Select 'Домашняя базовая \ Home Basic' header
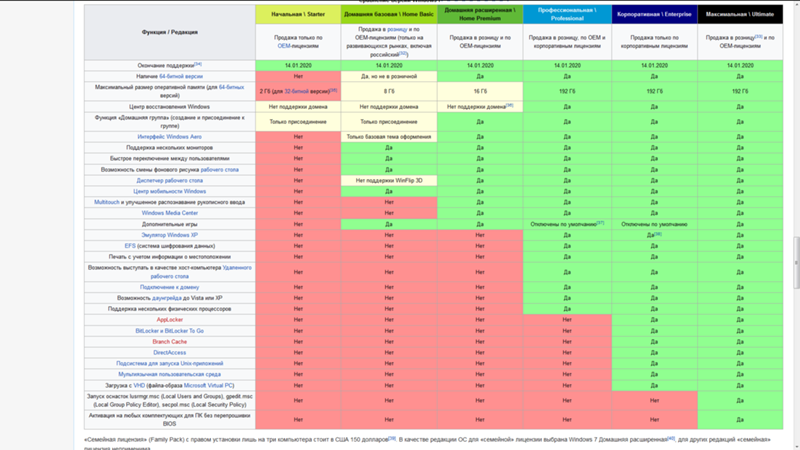The width and height of the screenshot is (800, 450). tap(389, 14)
